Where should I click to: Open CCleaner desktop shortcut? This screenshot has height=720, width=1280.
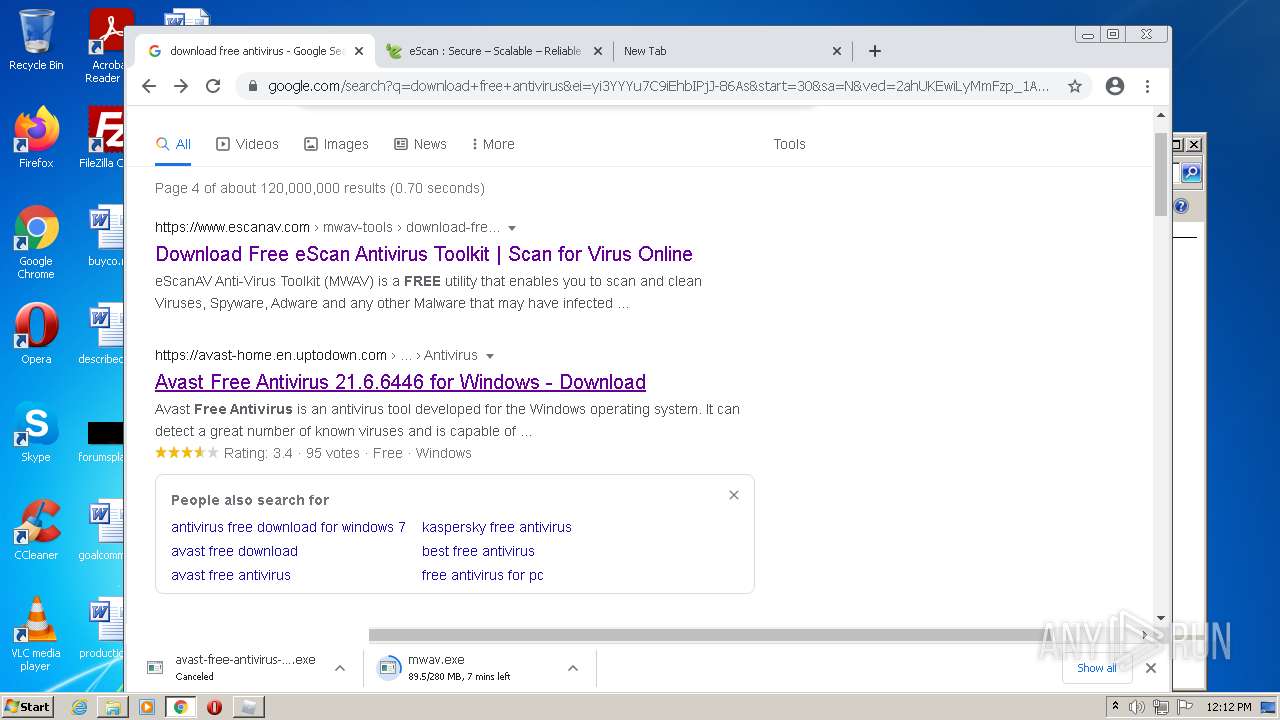[36, 530]
